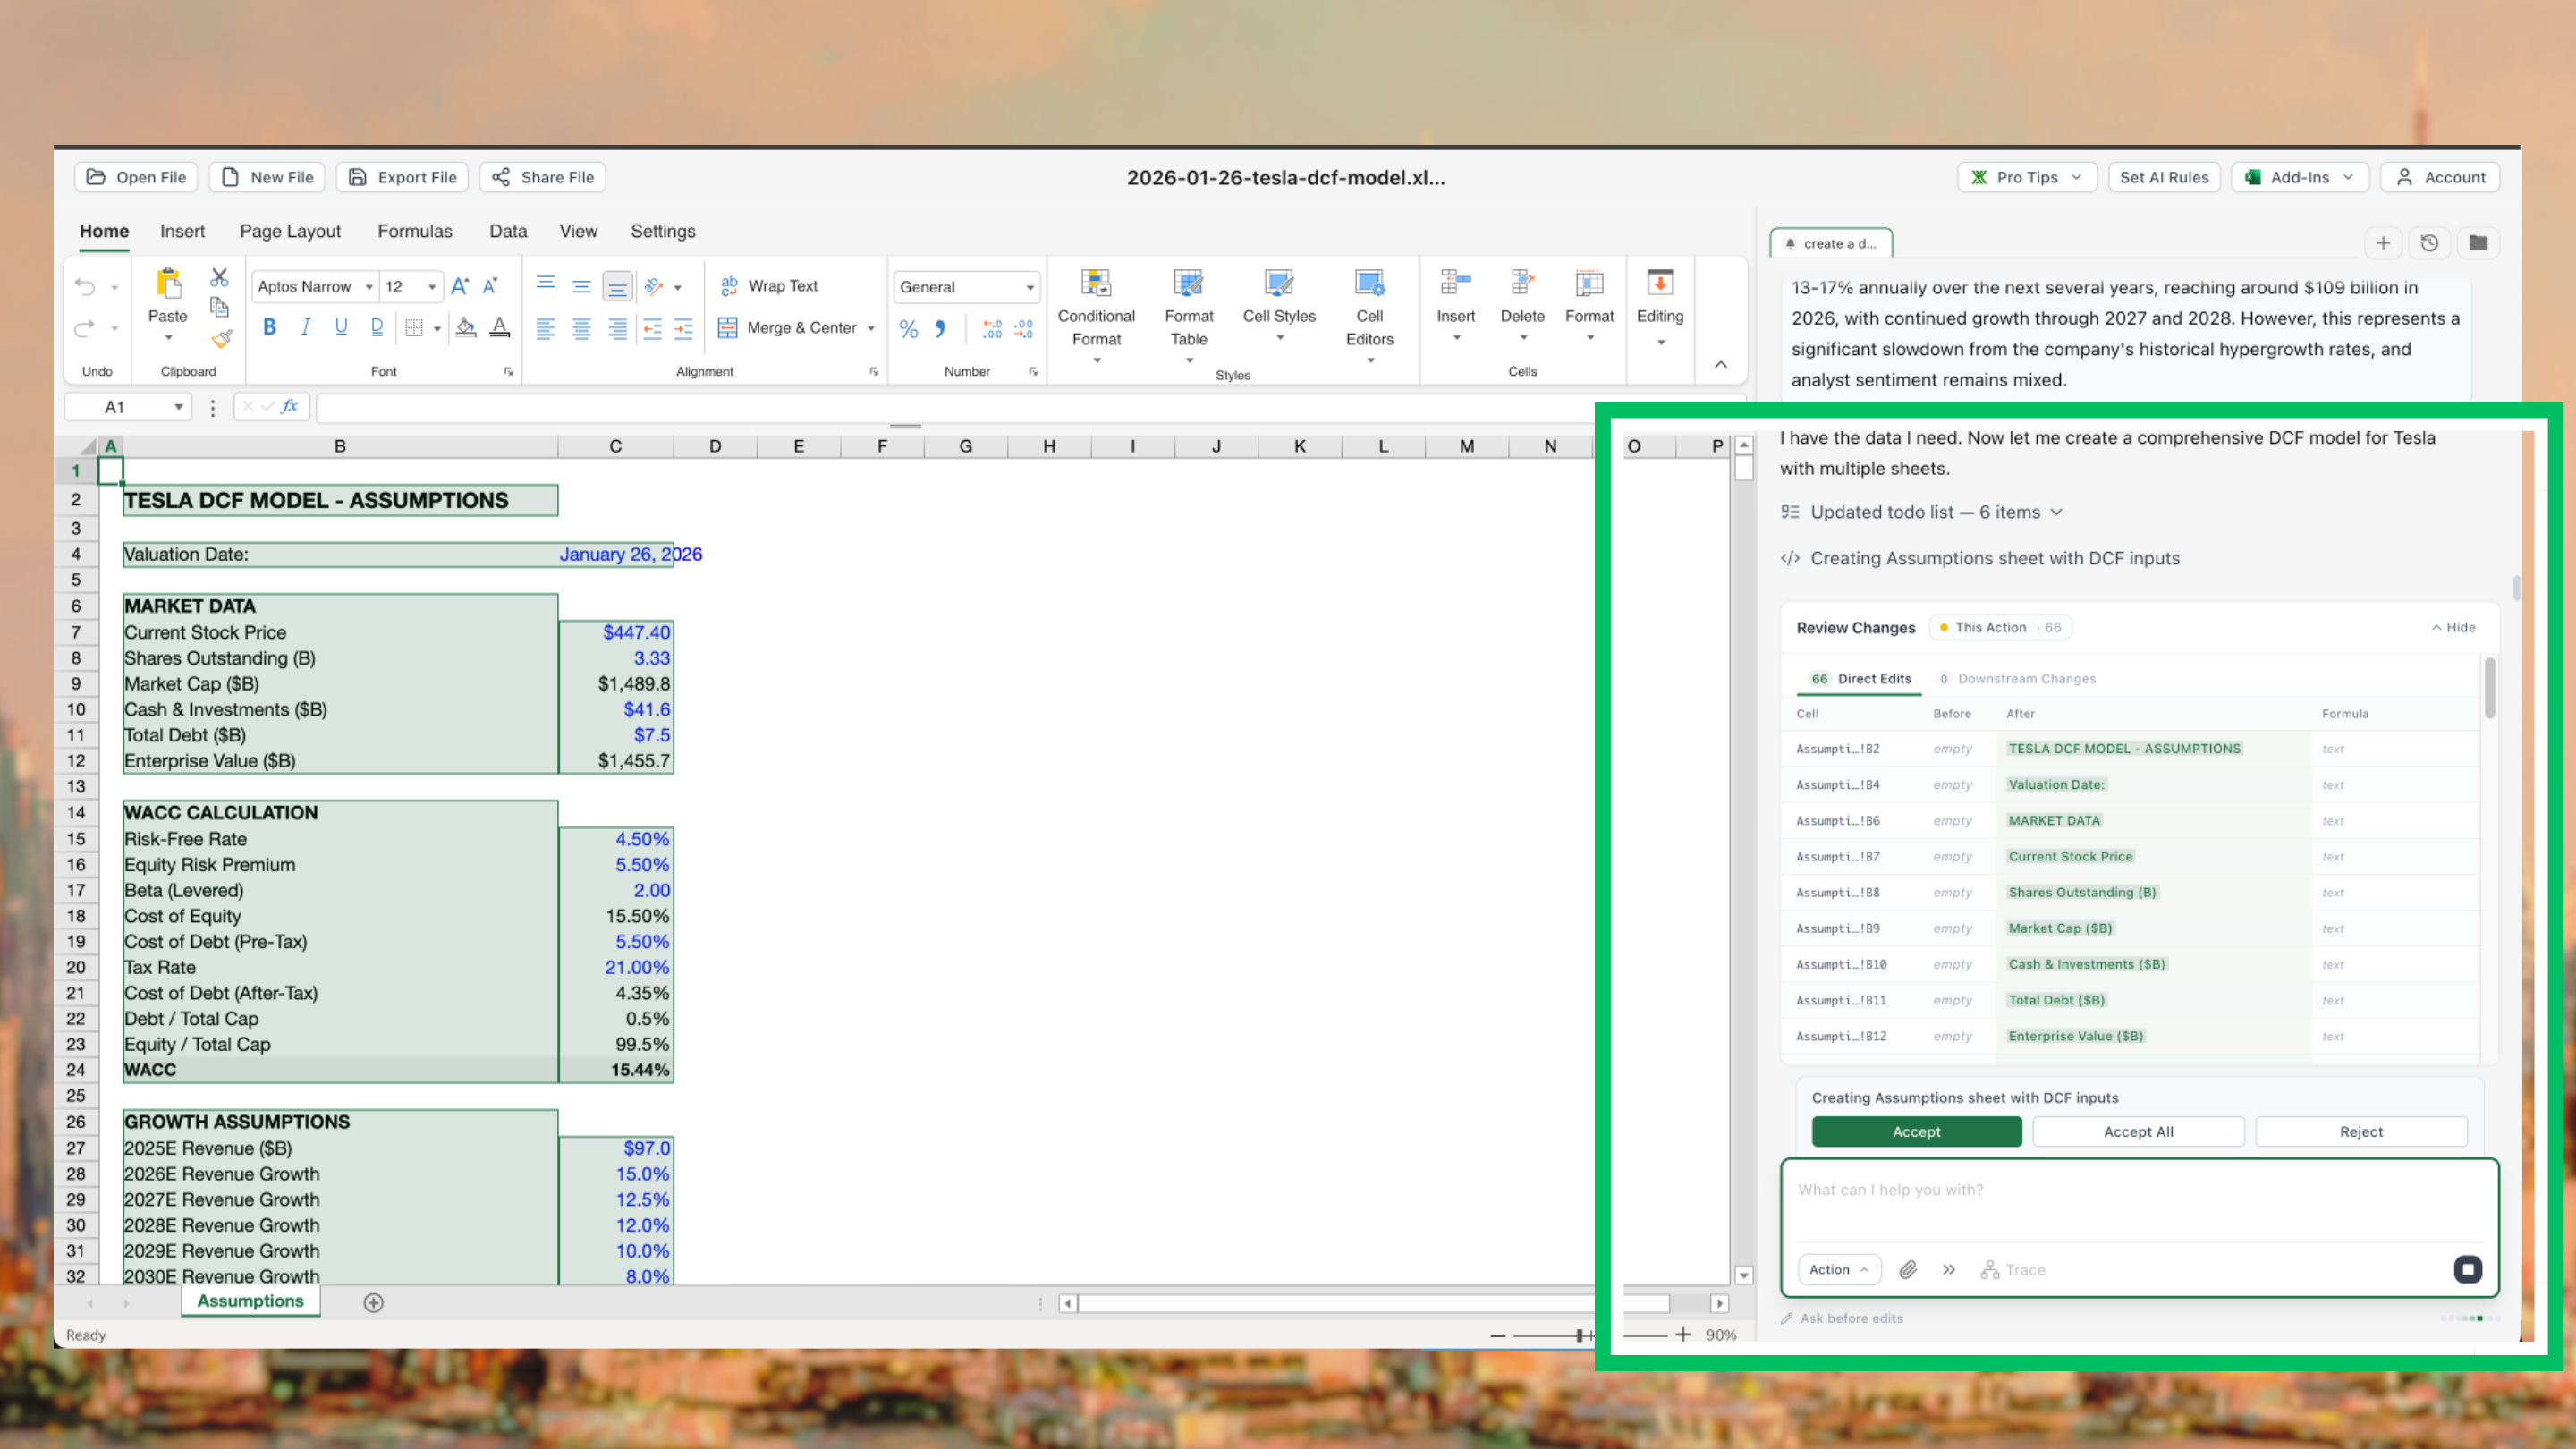Collapse the ribbon with the chevron
Image resolution: width=2576 pixels, height=1449 pixels.
pos(1721,364)
